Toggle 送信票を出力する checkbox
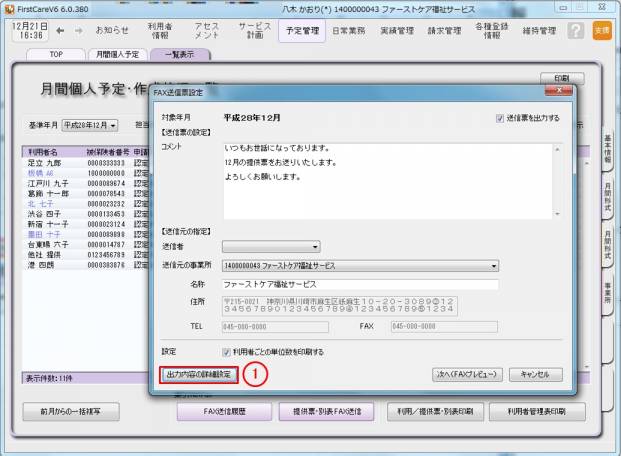Screen dimensions: 621x456 pos(500,118)
